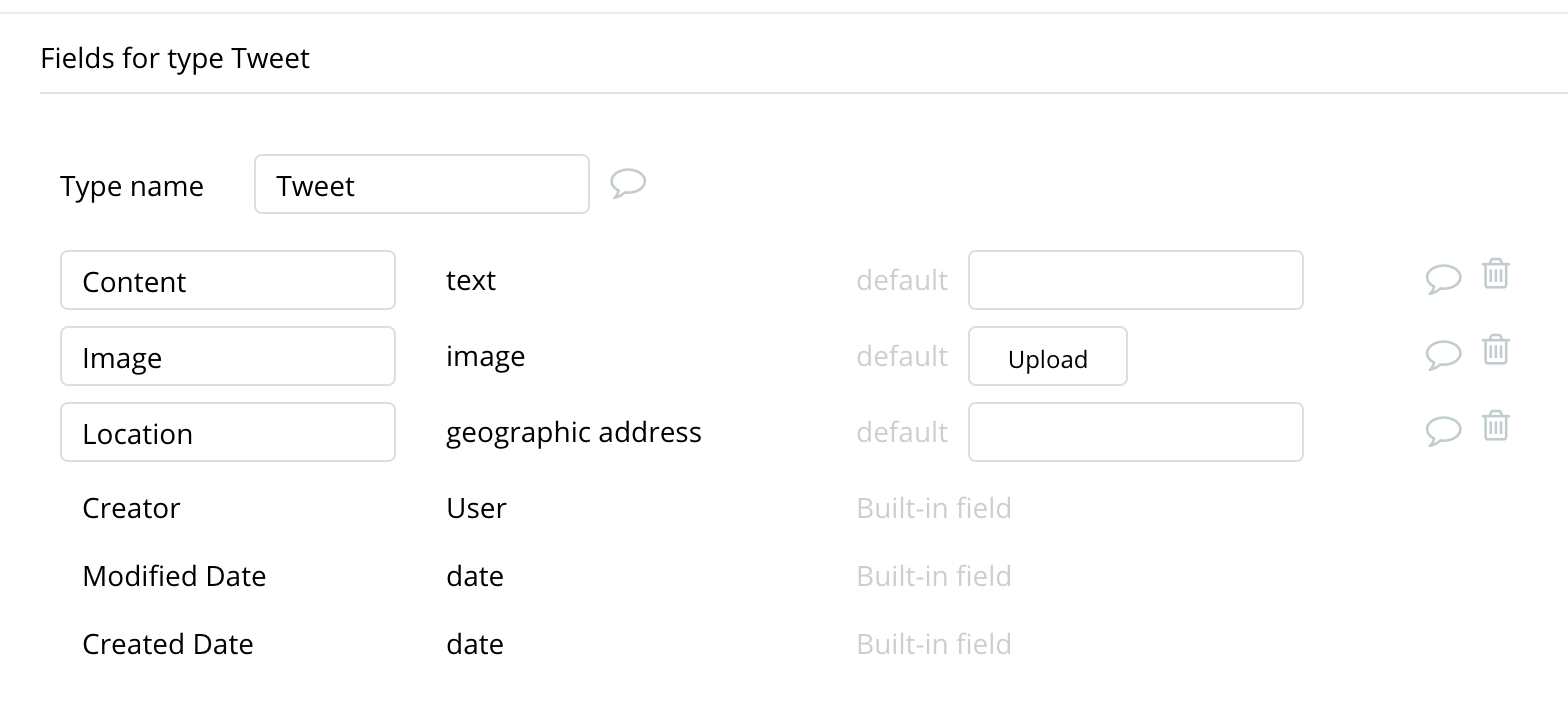Open the comment bubble for Content field
Screen dimensions: 1568x714
1443,279
